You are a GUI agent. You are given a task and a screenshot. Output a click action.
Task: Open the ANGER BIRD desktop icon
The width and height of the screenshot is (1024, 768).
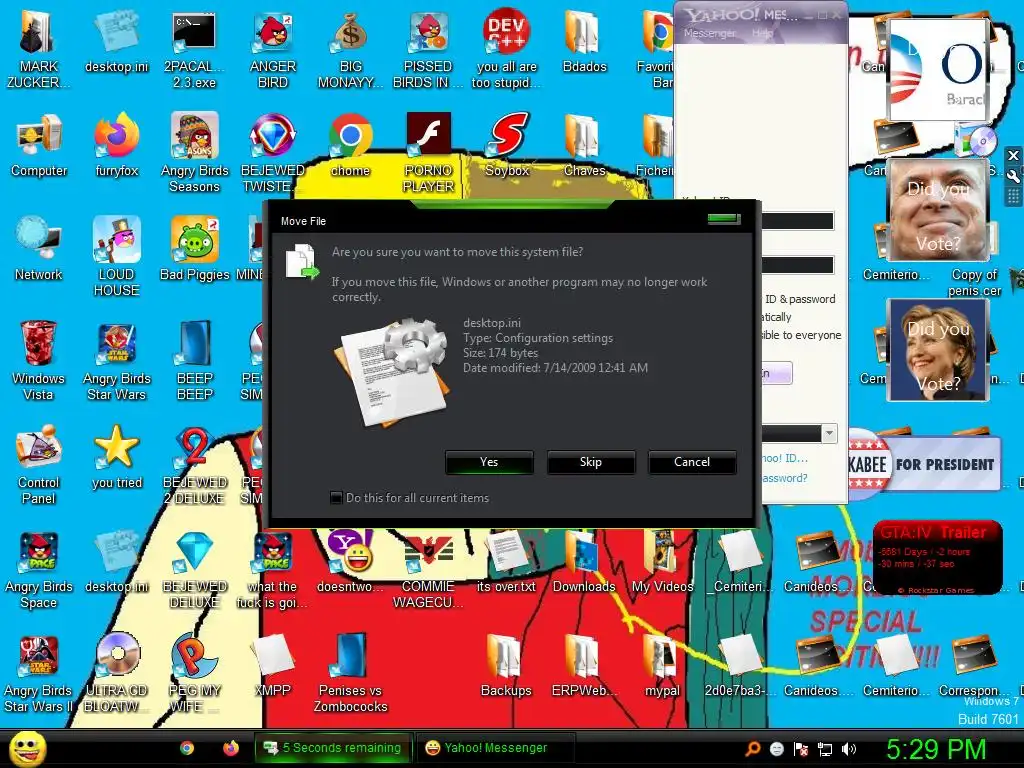(x=273, y=49)
